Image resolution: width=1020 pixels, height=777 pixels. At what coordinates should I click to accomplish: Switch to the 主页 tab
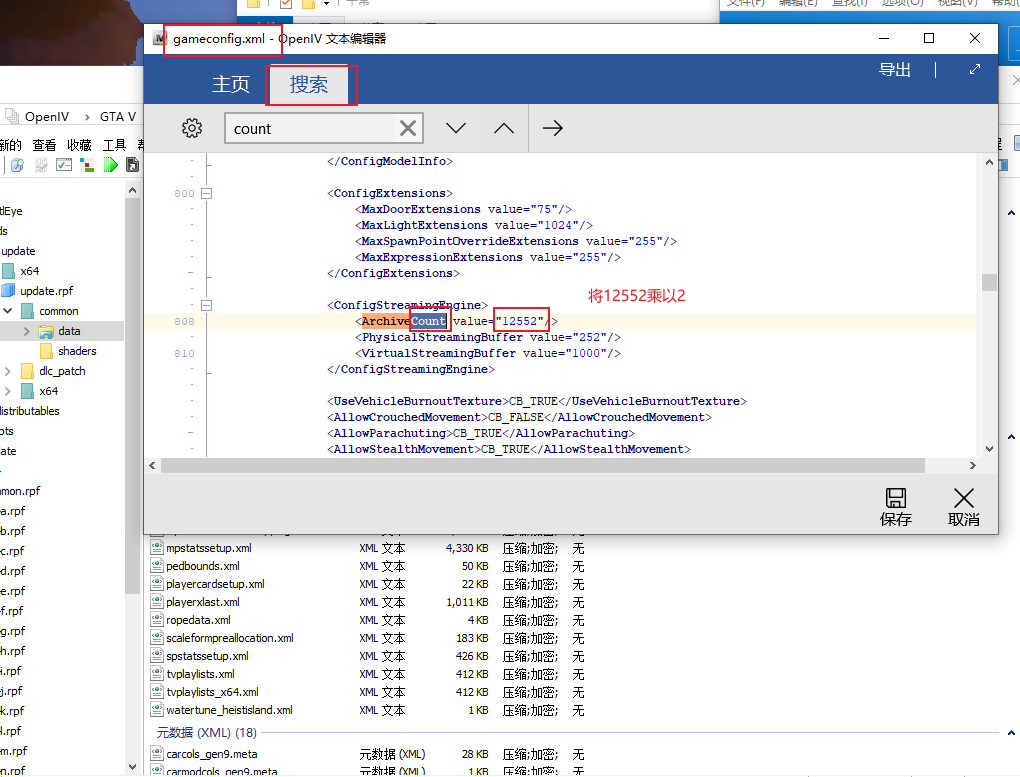231,84
